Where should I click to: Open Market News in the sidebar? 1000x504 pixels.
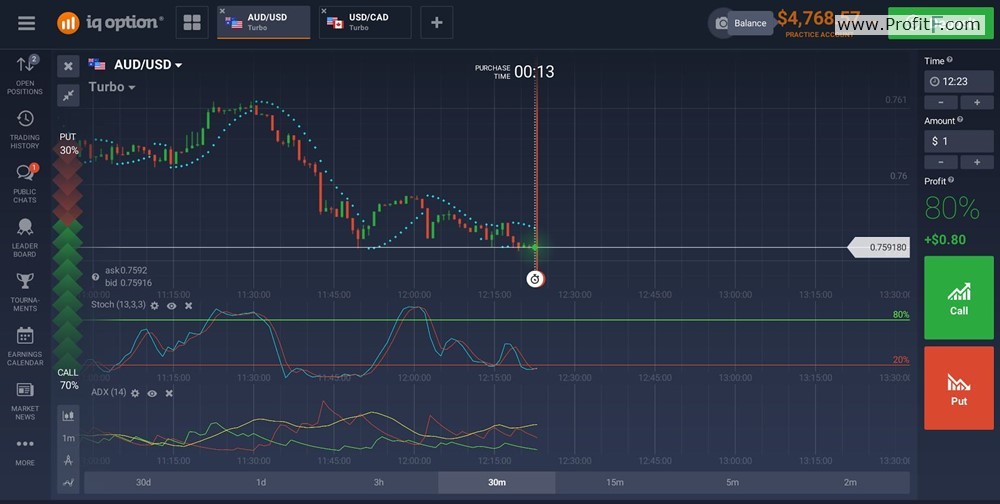[25, 401]
